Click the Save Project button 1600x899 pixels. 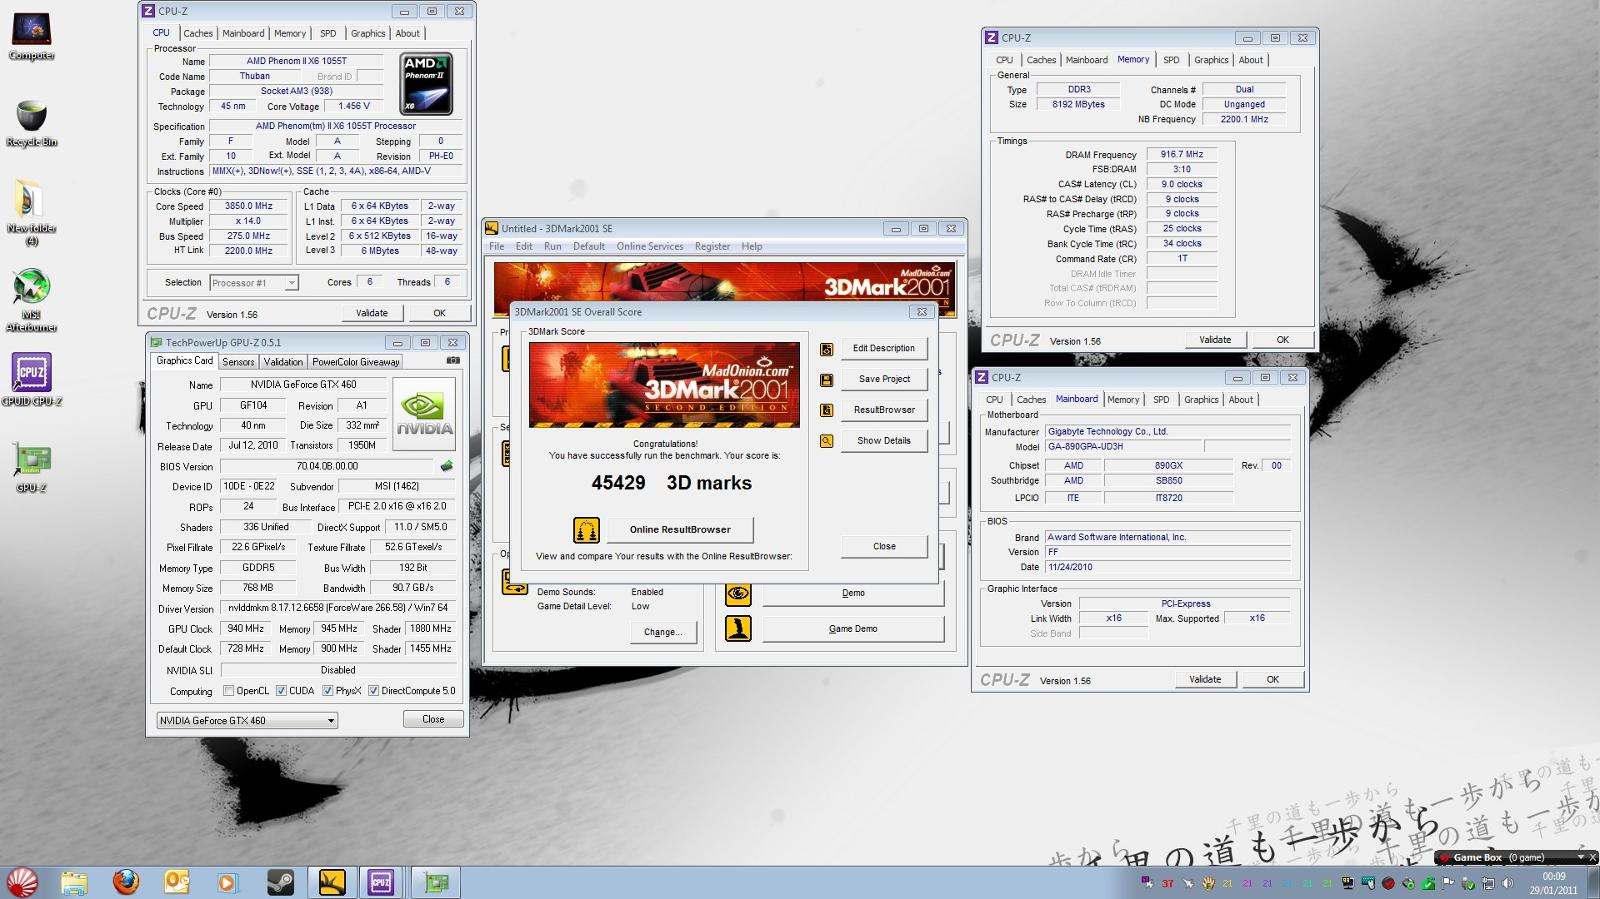[884, 380]
